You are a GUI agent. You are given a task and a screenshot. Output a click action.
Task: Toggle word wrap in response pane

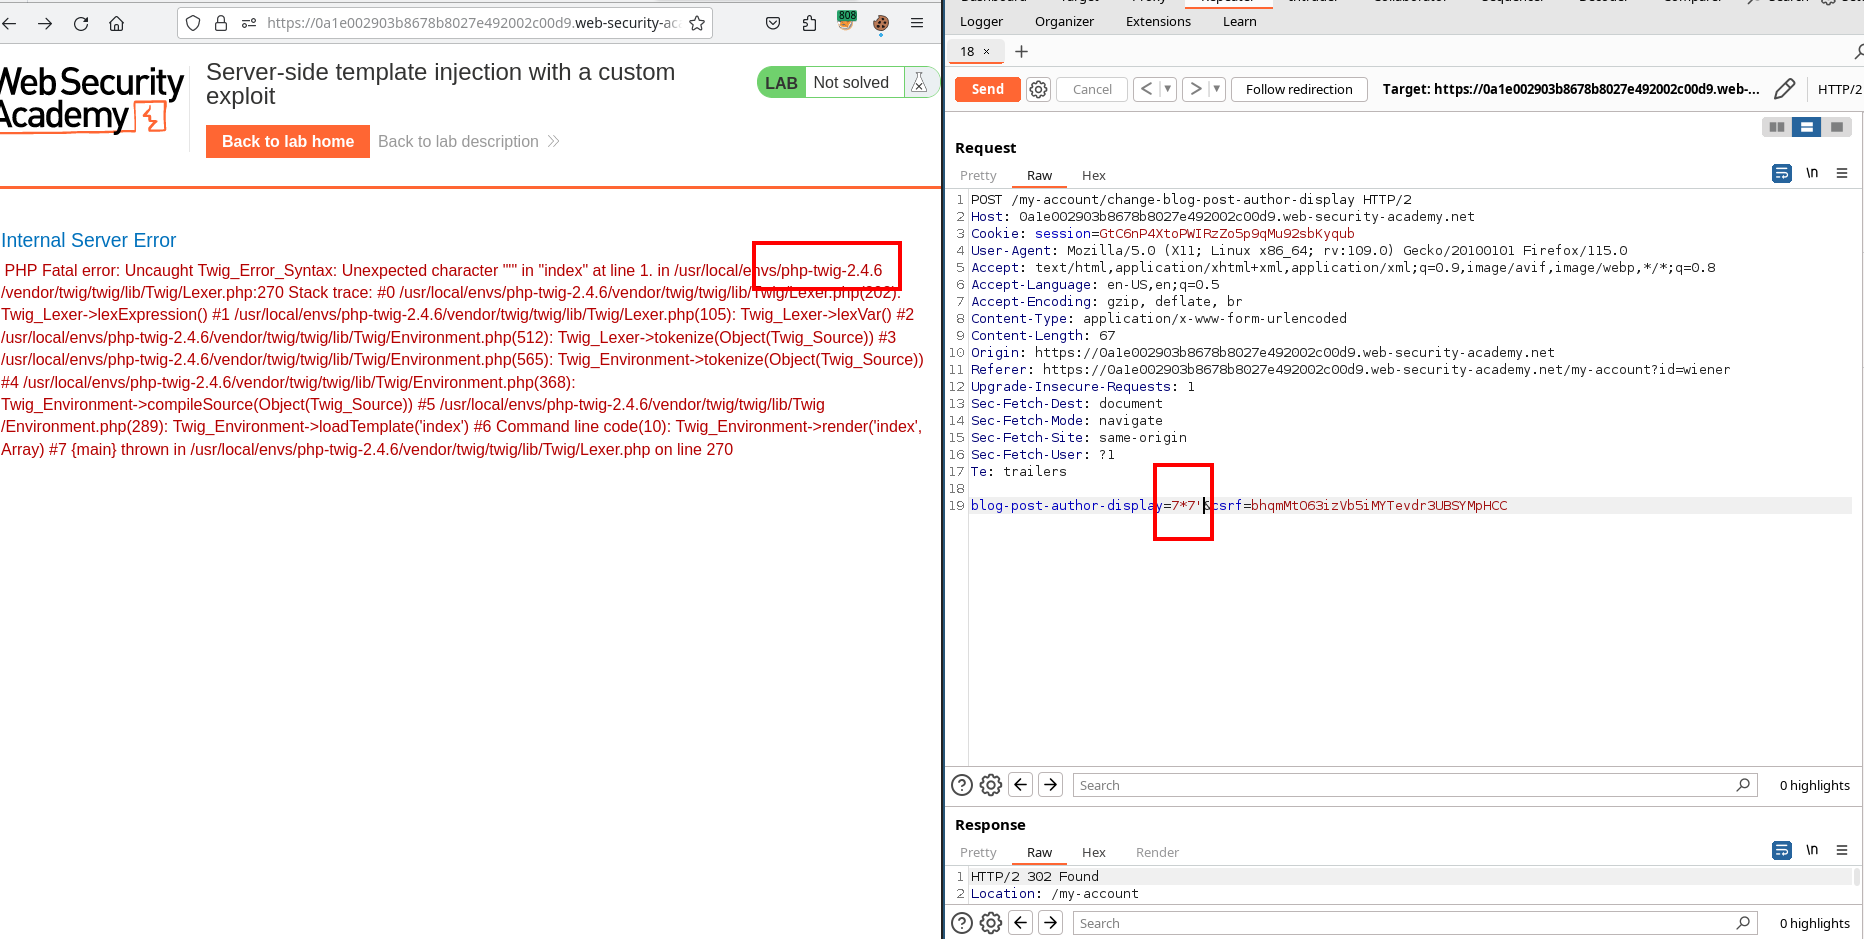1782,850
